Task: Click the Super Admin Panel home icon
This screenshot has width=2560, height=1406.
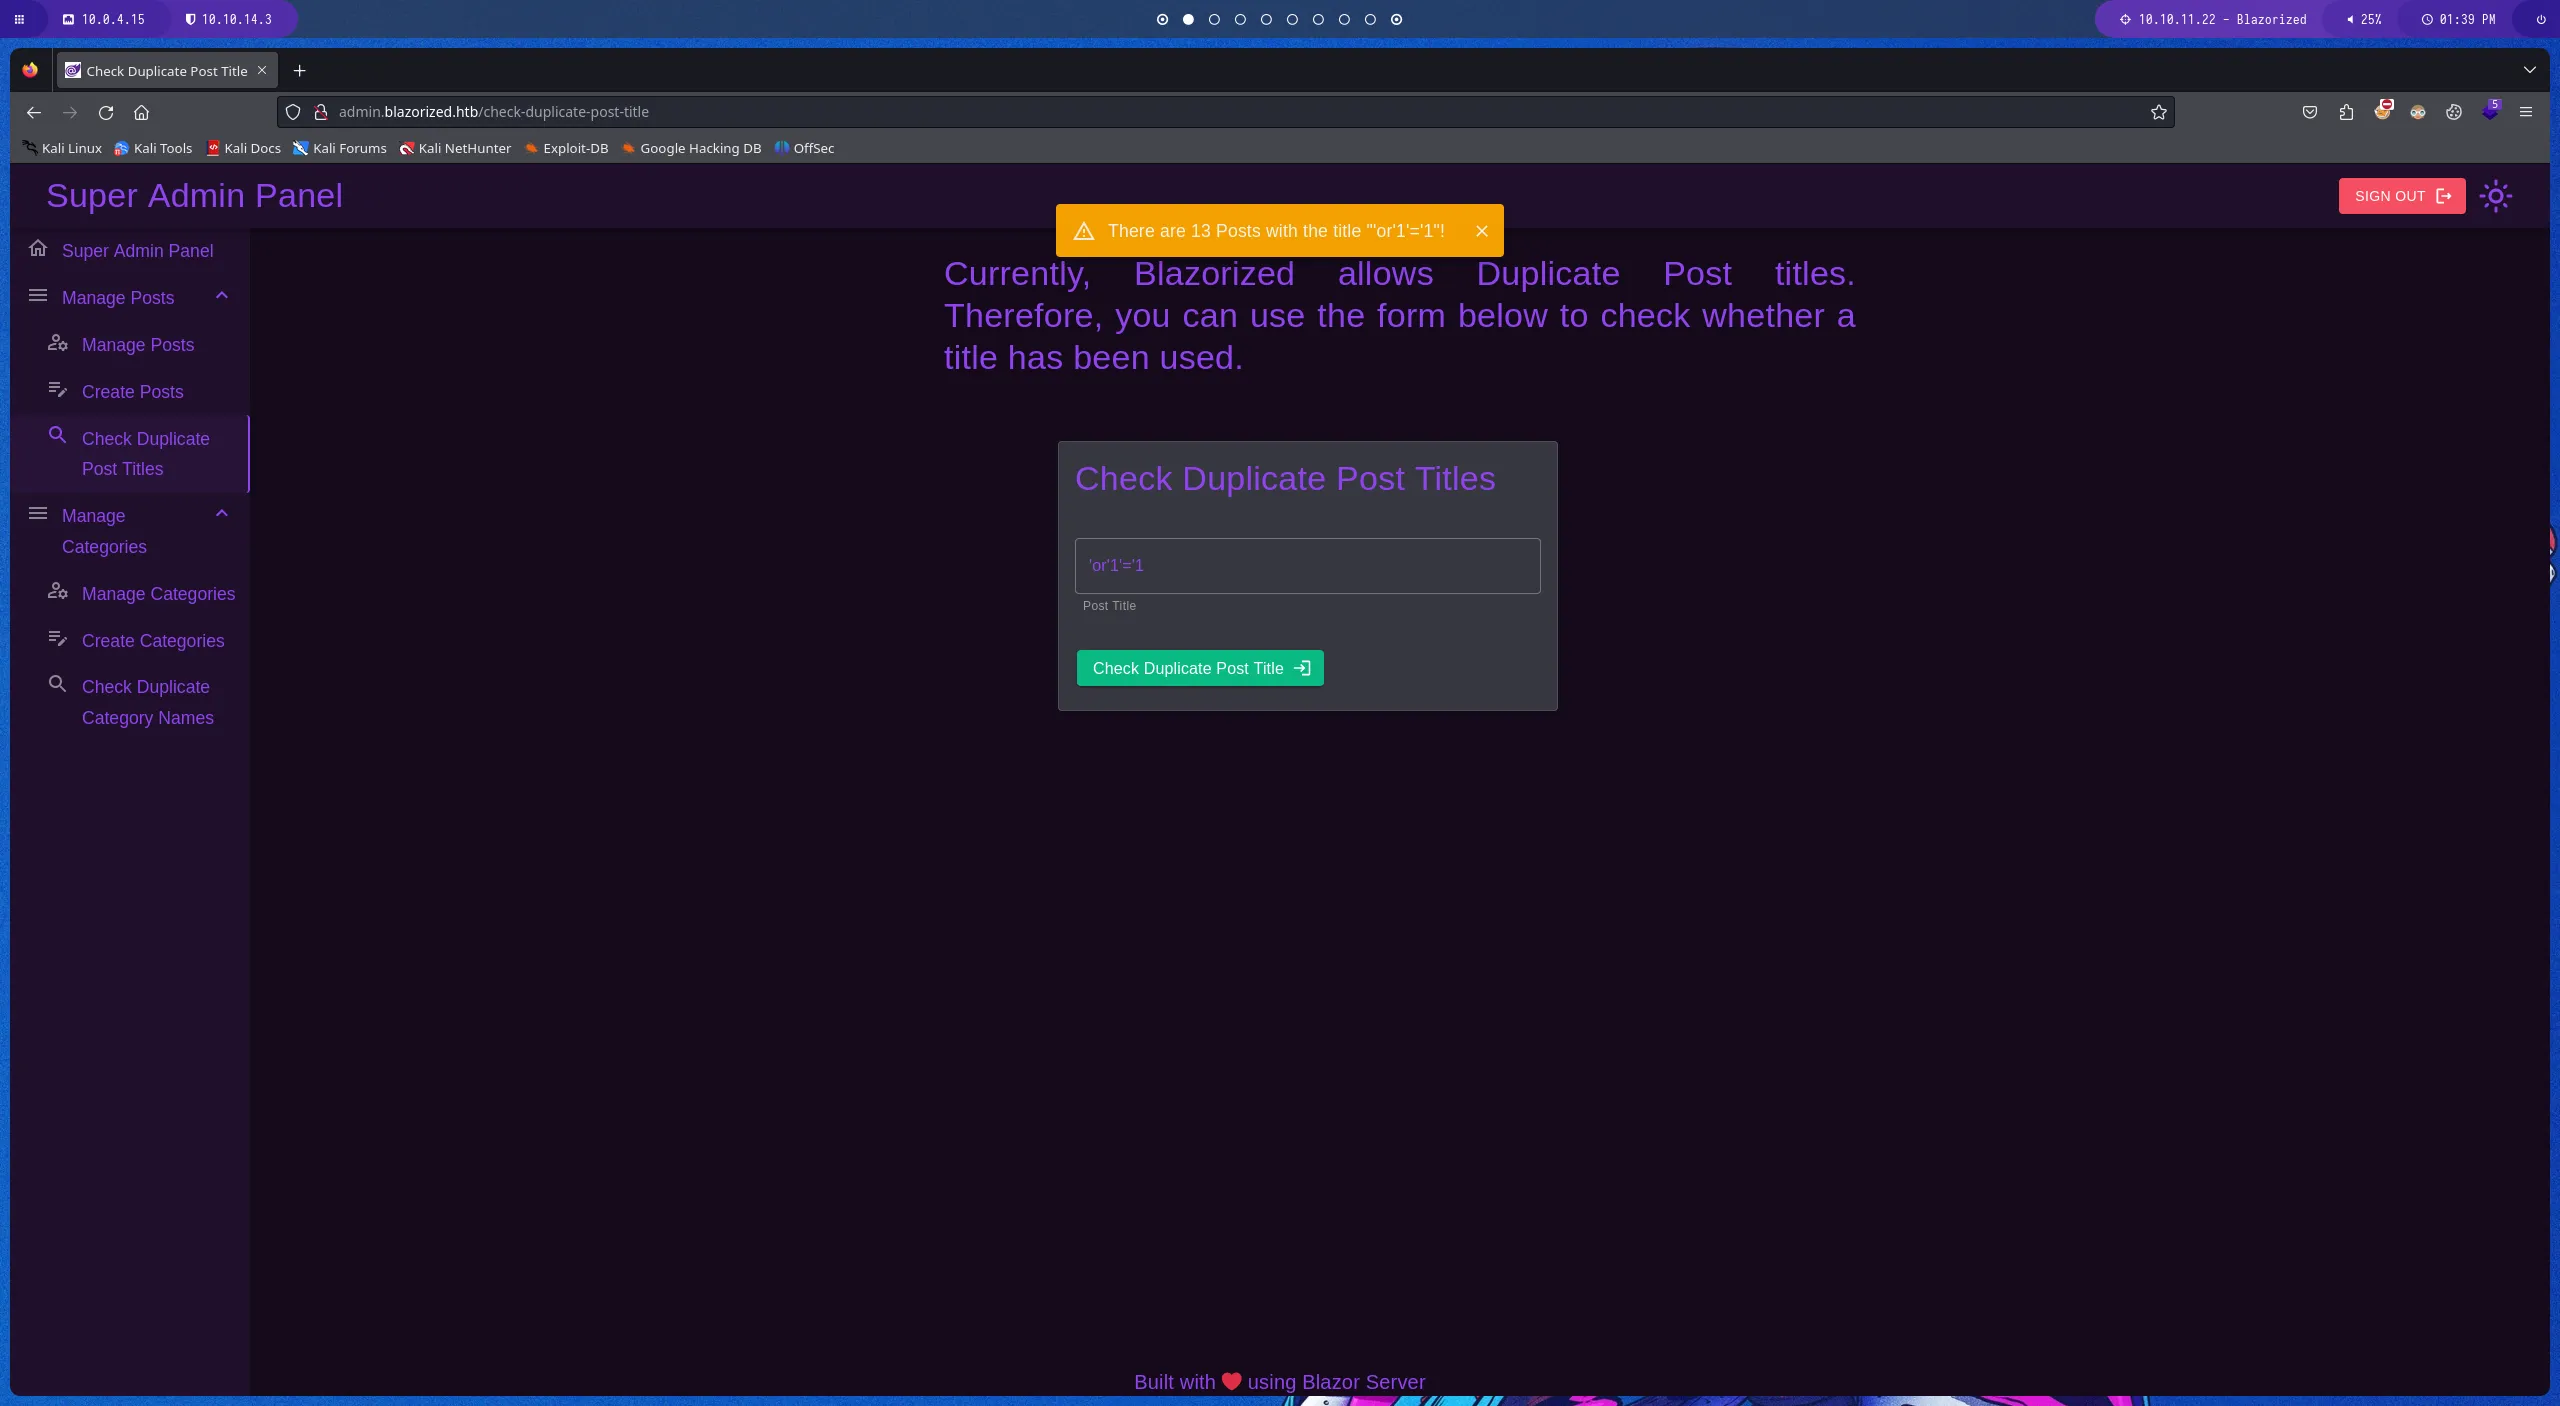Action: click(38, 249)
